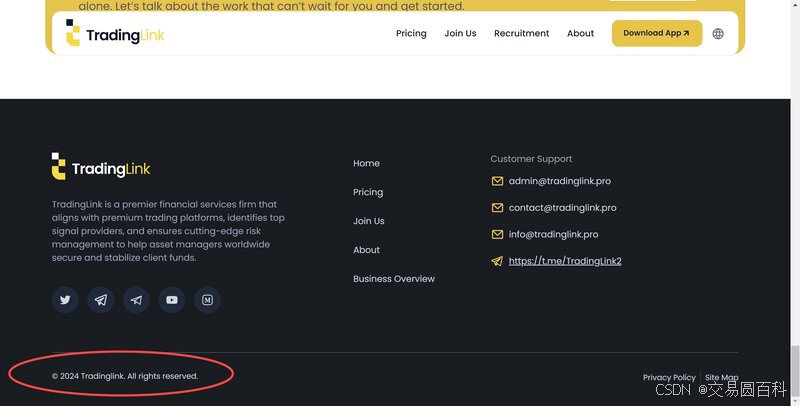Open Business Overview footer link

394,278
